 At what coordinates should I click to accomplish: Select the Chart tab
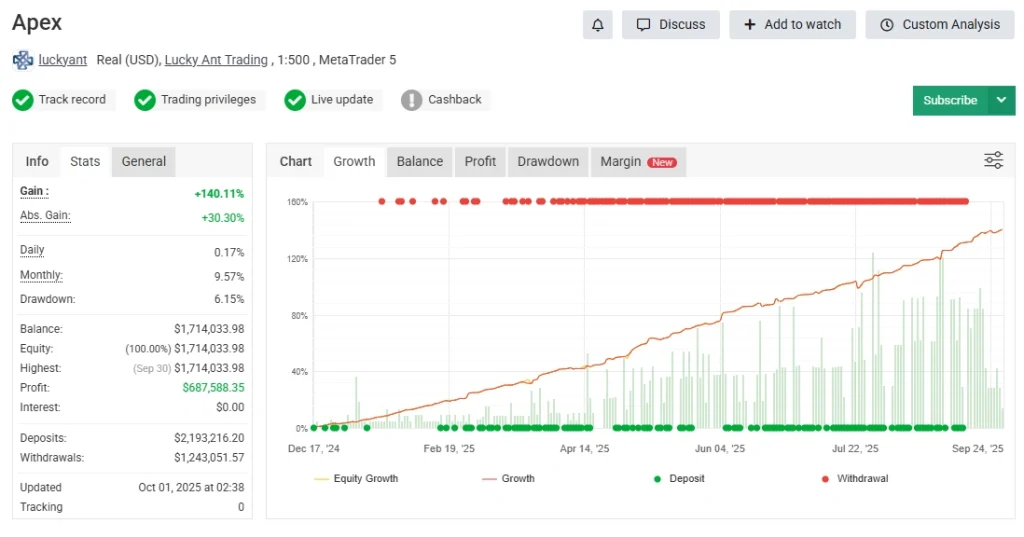pyautogui.click(x=296, y=161)
